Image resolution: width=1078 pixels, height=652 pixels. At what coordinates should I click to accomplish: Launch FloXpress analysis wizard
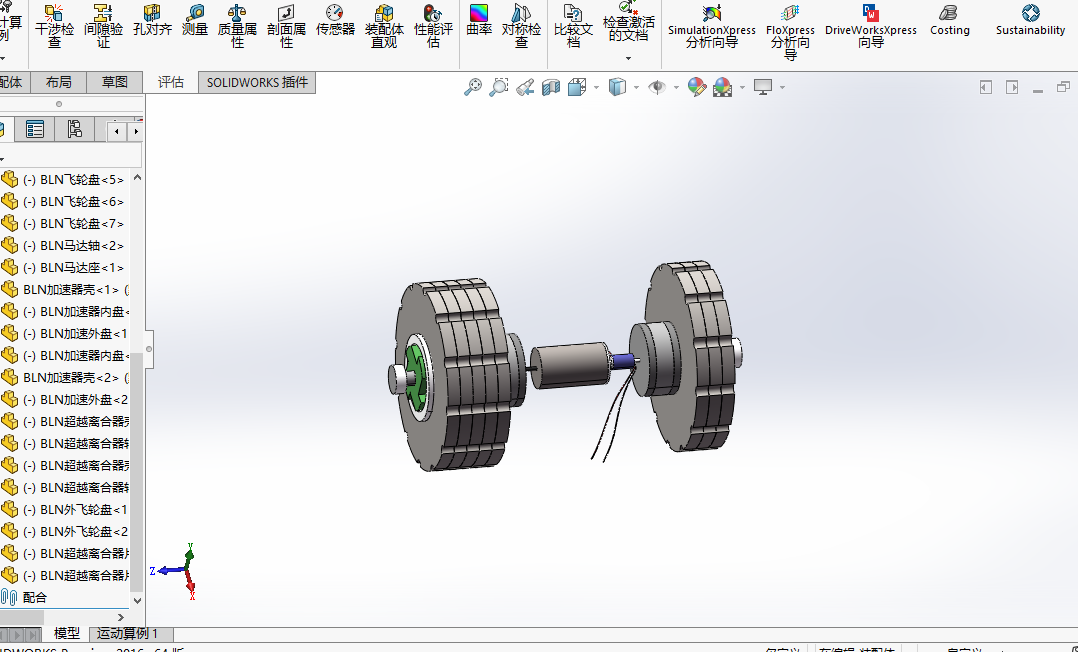pyautogui.click(x=790, y=32)
